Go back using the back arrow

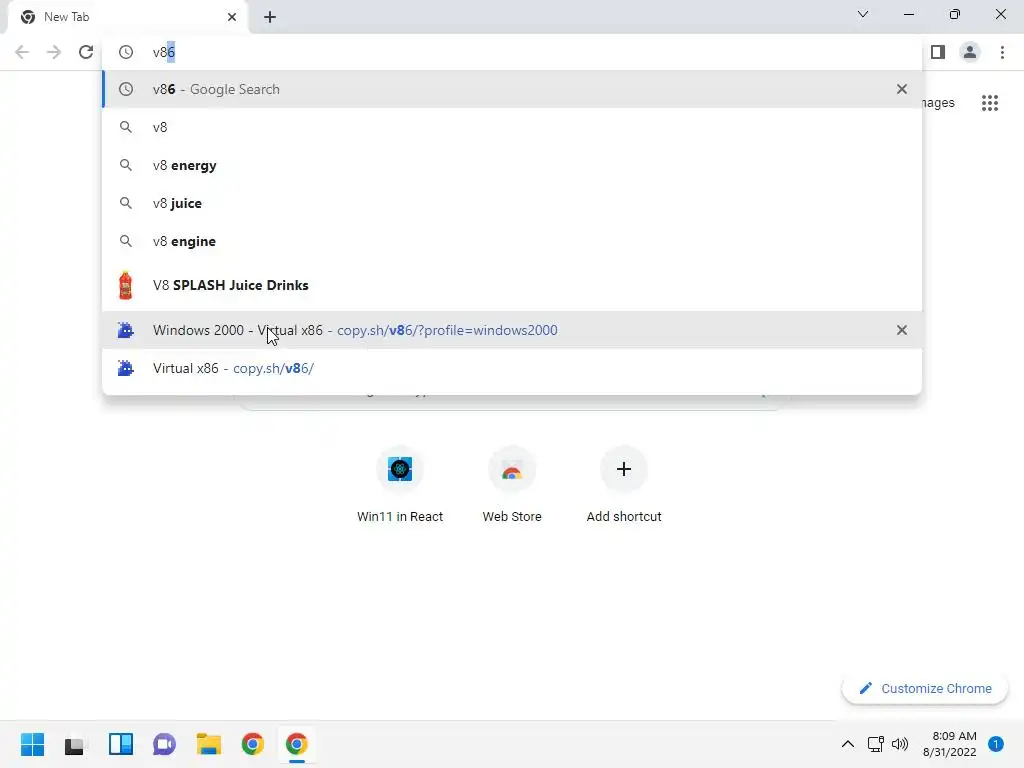22,52
